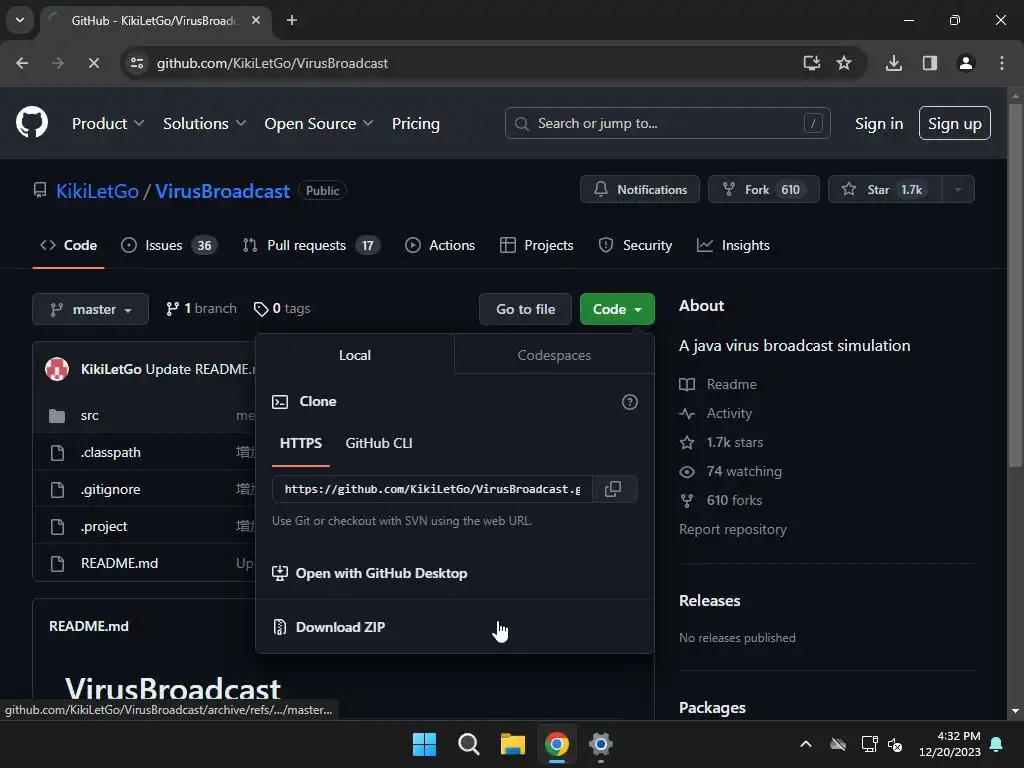View the 1 branch link

(x=201, y=308)
